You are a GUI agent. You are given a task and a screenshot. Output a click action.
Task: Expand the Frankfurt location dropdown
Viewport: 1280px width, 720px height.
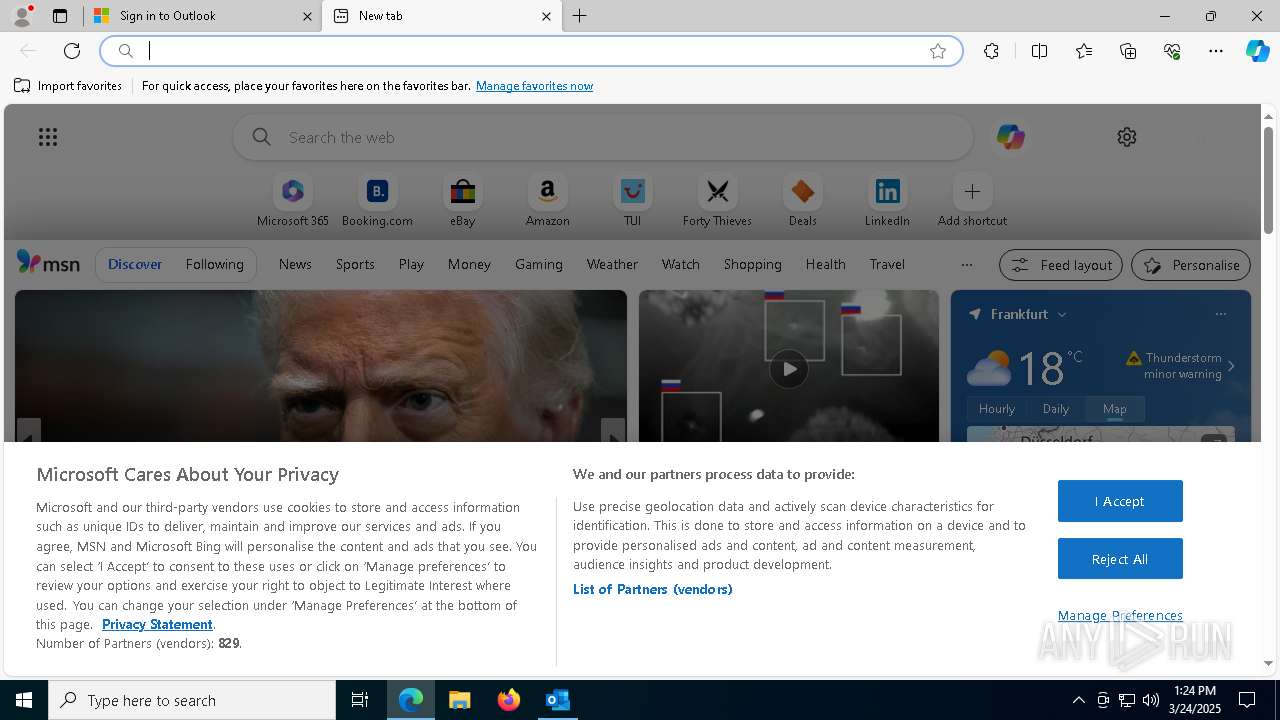click(1062, 314)
